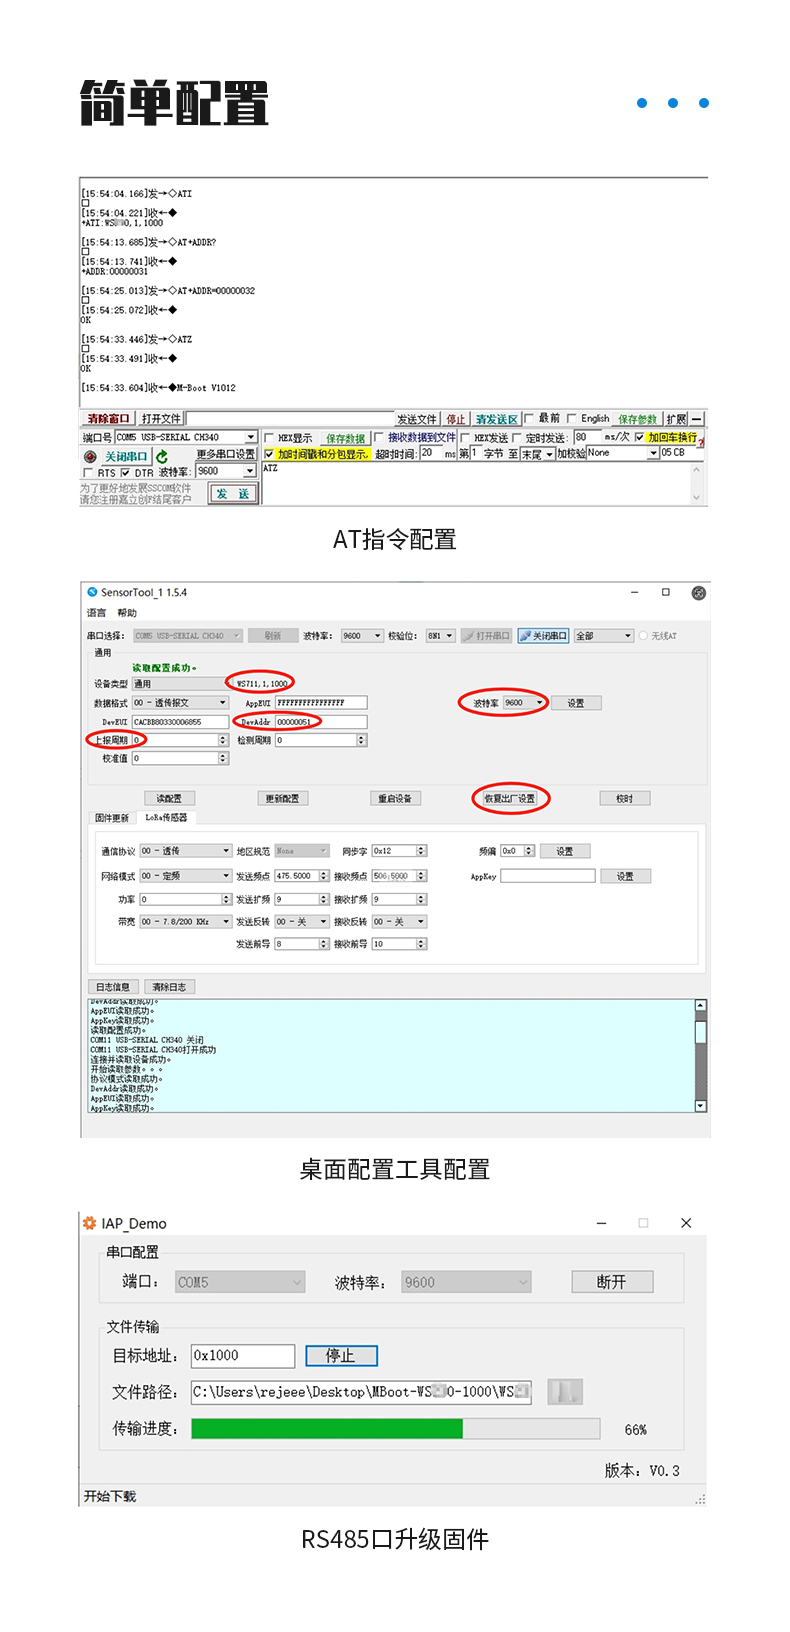The width and height of the screenshot is (790, 1632).
Task: Toggle the HEX显示 checkbox
Action: pos(269,438)
